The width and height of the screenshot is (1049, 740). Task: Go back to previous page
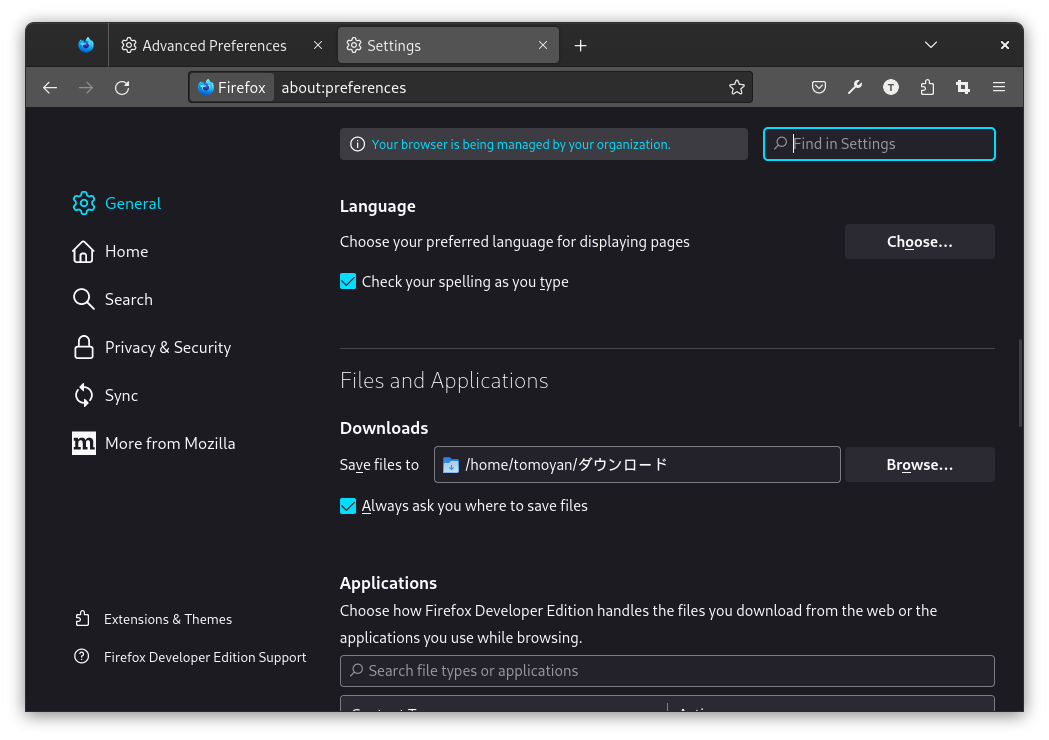tap(50, 87)
